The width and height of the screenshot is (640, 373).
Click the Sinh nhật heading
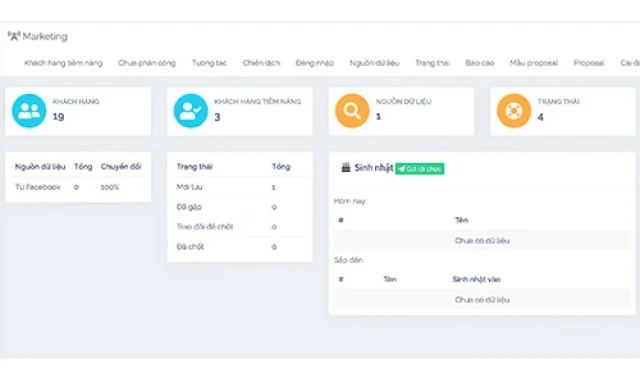[x=373, y=168]
